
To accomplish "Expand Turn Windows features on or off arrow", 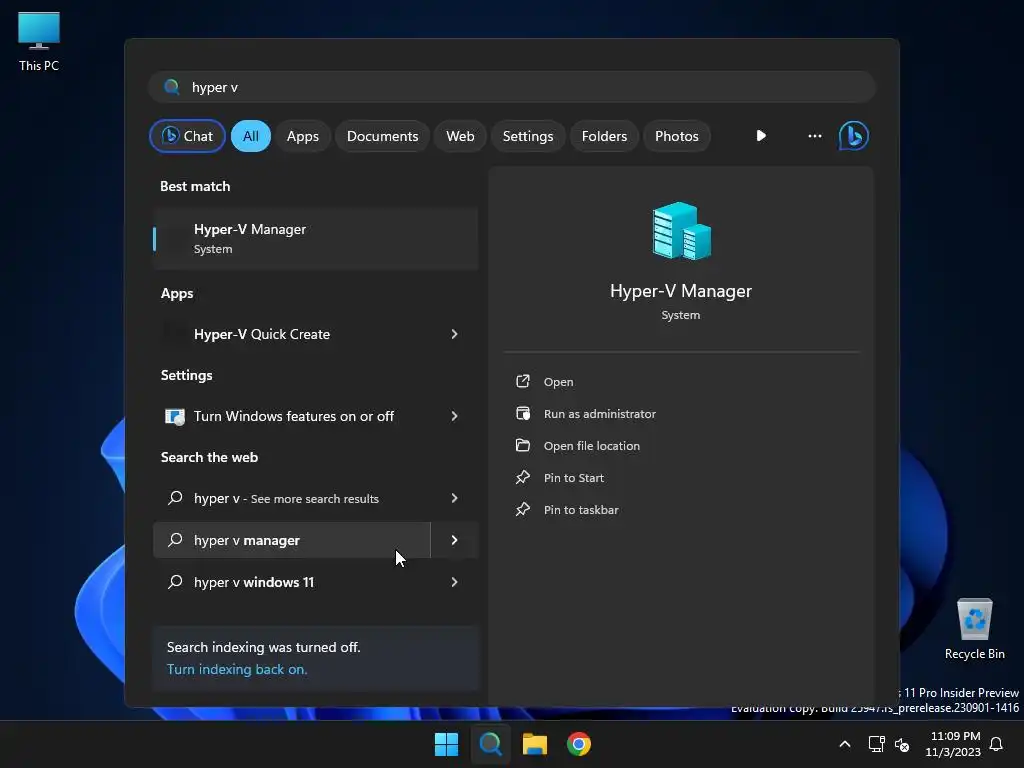I will tap(455, 416).
